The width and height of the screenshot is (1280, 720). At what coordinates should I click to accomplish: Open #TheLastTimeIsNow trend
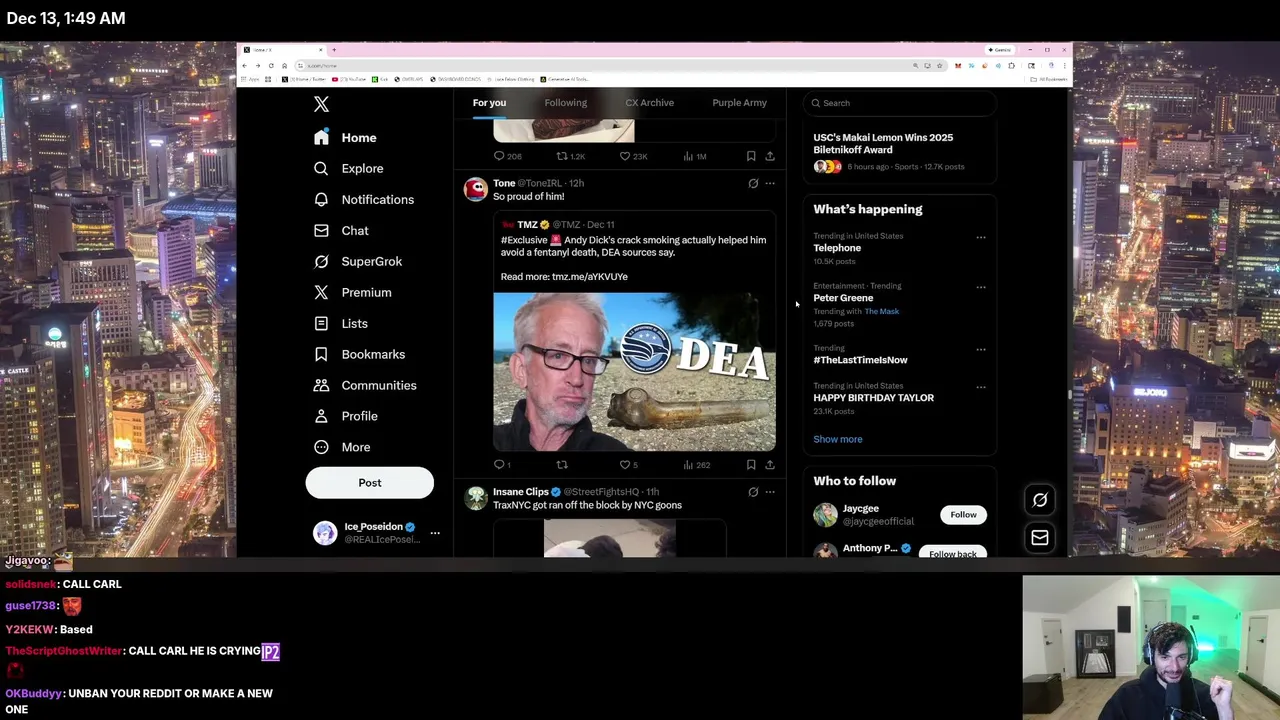point(860,360)
